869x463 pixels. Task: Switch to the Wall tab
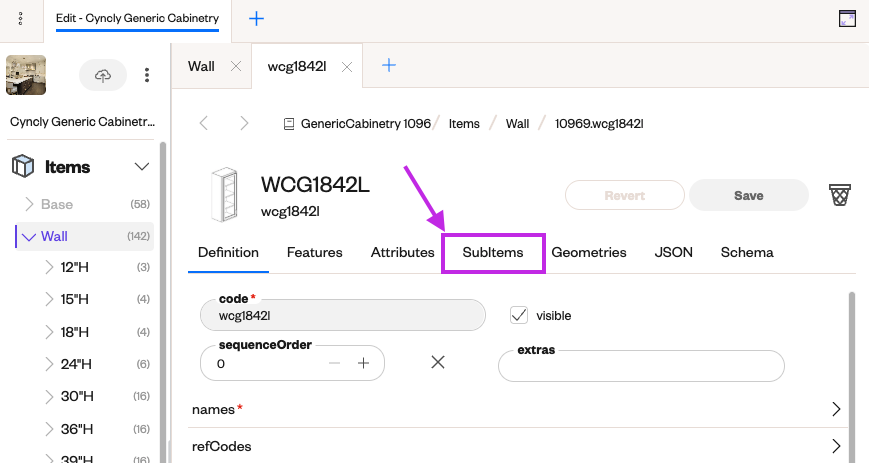[x=201, y=67]
